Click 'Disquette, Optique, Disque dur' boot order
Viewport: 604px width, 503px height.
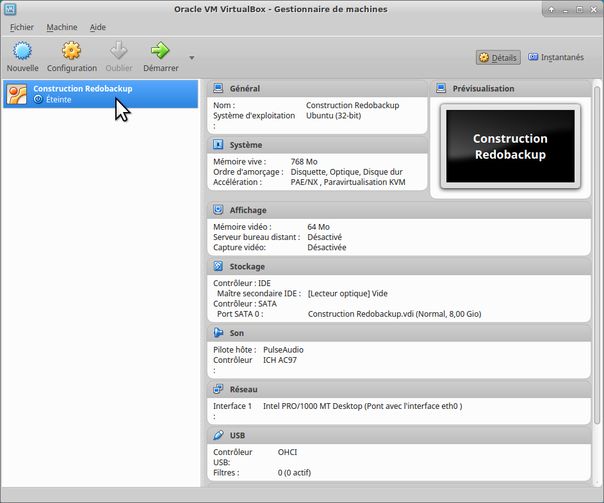[346, 172]
